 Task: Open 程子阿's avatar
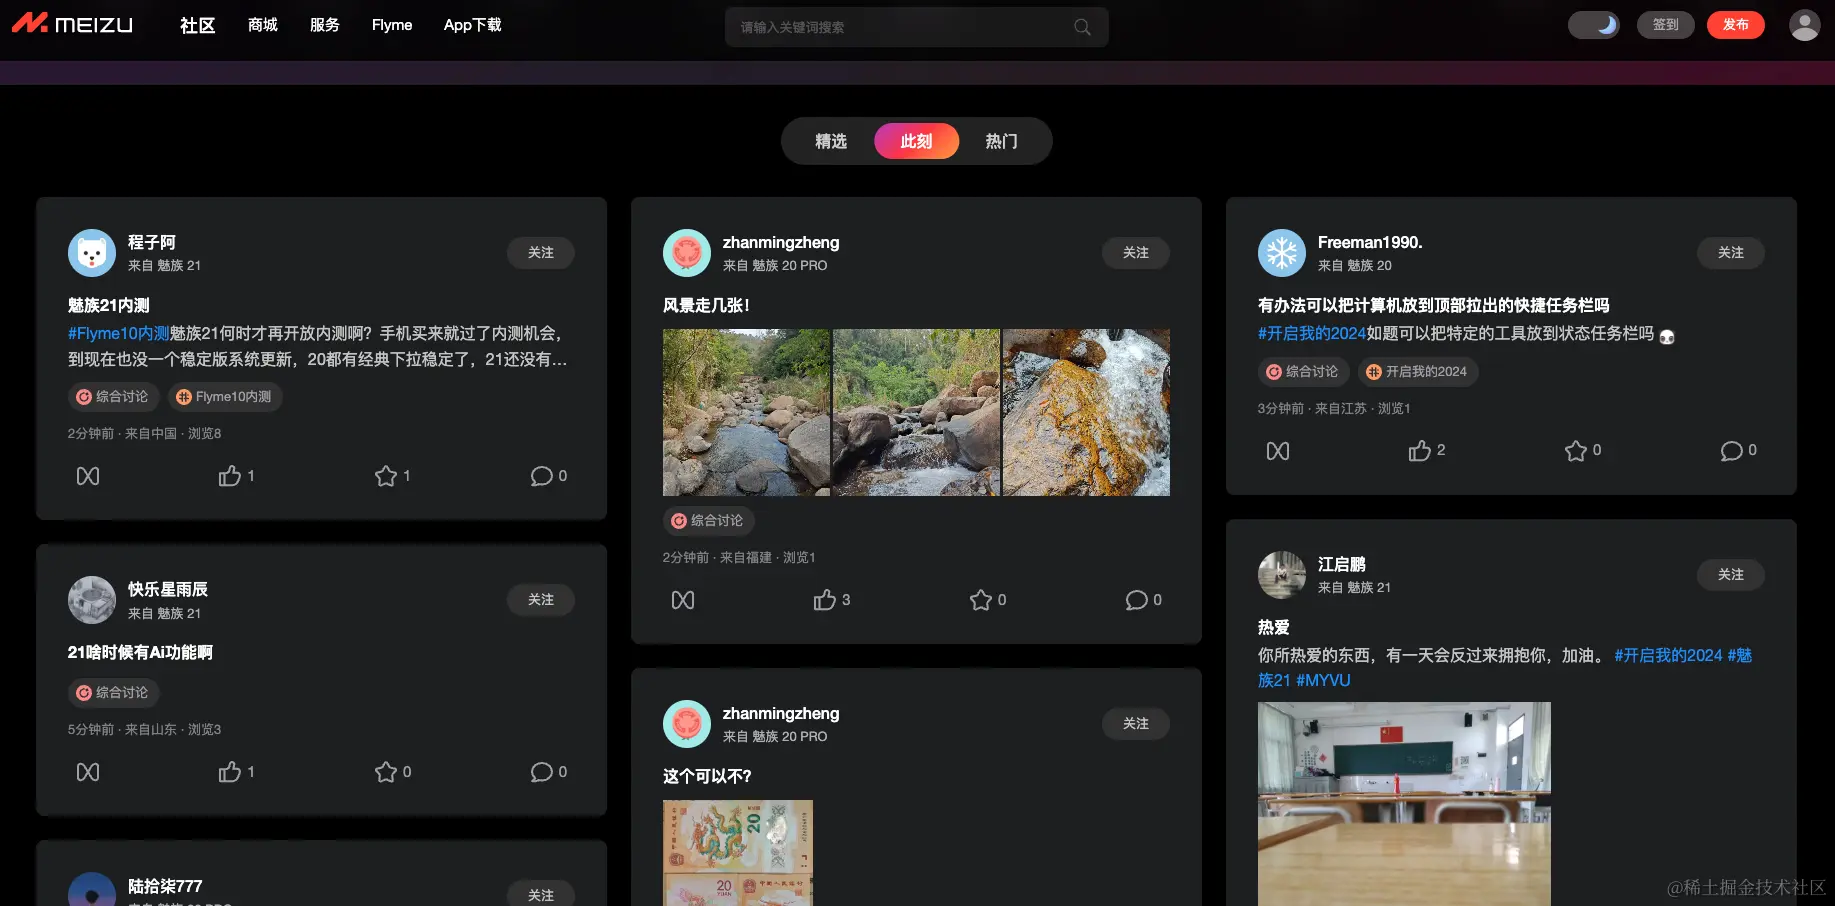pos(92,253)
